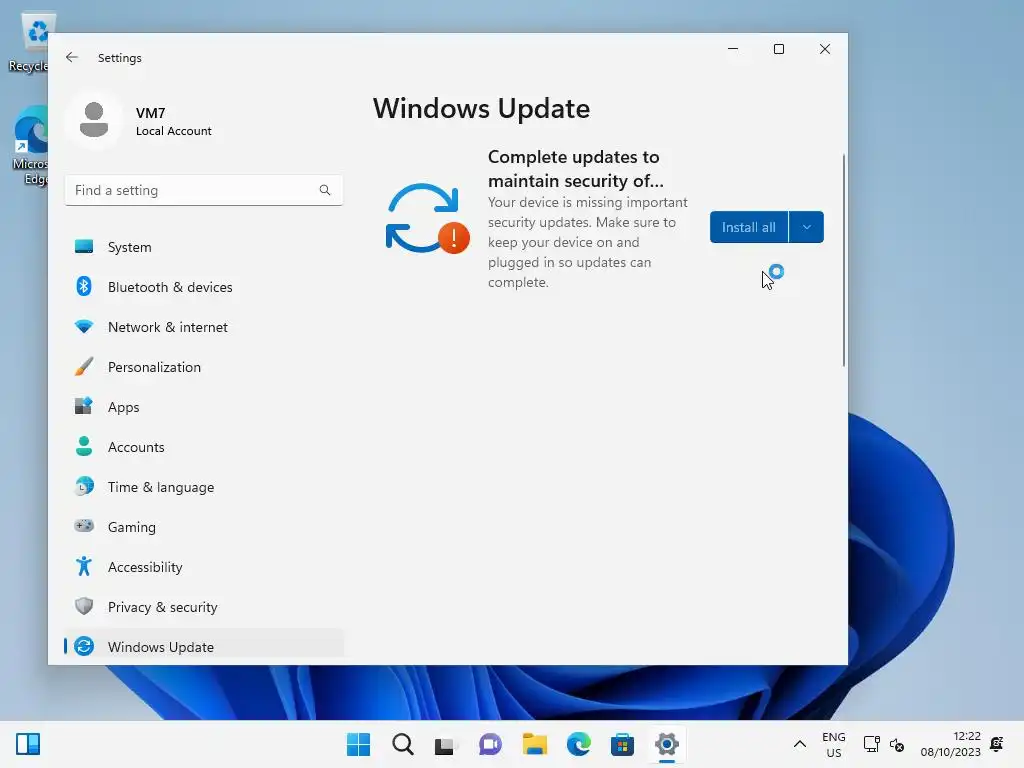Screen dimensions: 1024x768
Task: Show hidden system tray icons
Action: [799, 744]
